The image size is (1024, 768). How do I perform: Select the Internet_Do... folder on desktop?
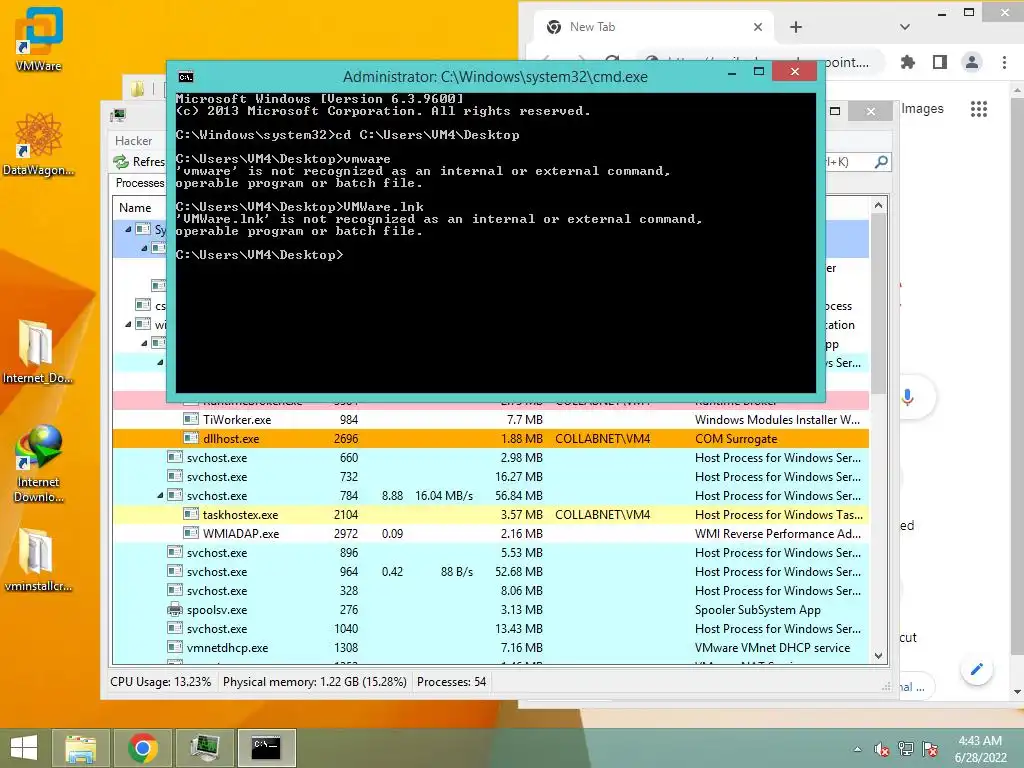pyautogui.click(x=37, y=351)
